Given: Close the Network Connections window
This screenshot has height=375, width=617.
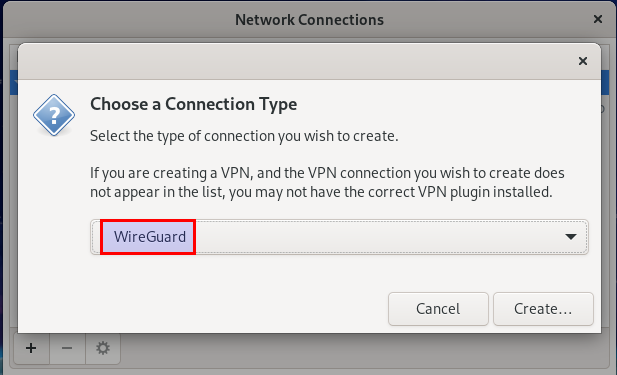Looking at the screenshot, I should pyautogui.click(x=598, y=19).
